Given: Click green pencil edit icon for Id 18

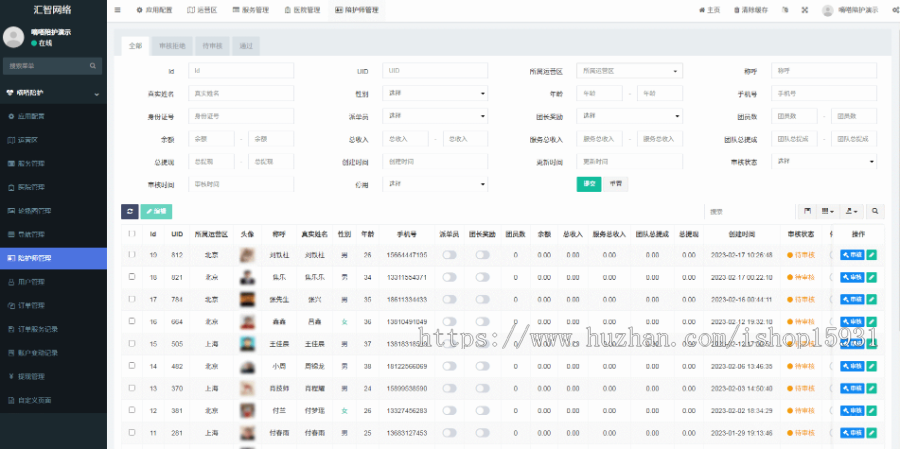Looking at the screenshot, I should click(872, 277).
